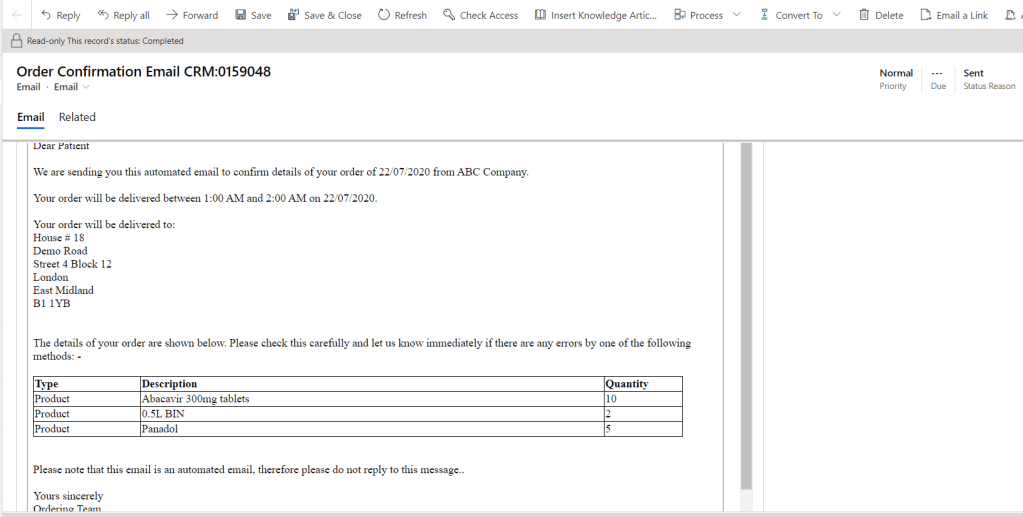
Task: Delete this email record
Action: tap(881, 15)
